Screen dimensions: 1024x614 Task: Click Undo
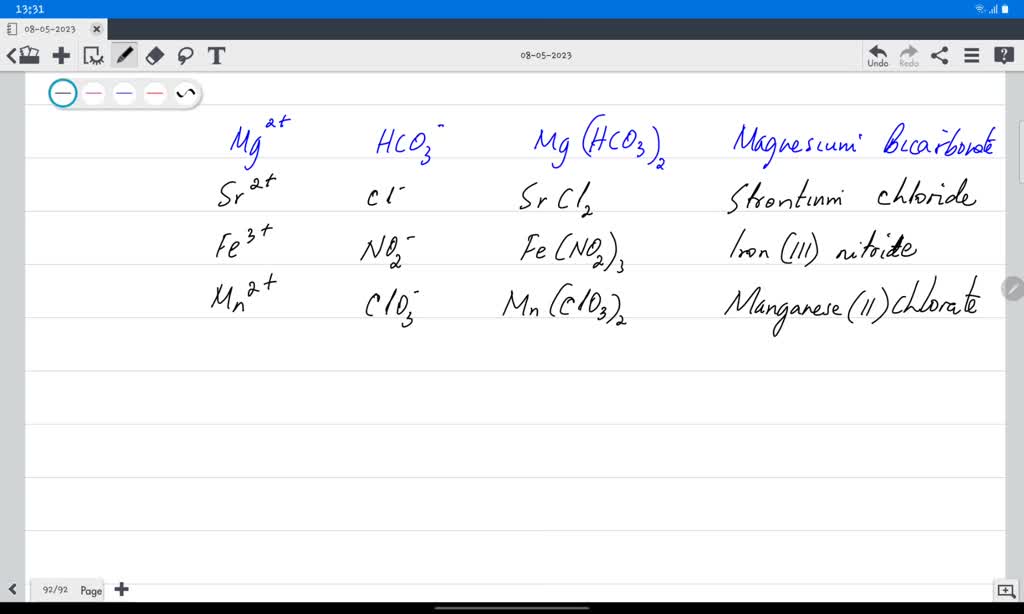877,55
